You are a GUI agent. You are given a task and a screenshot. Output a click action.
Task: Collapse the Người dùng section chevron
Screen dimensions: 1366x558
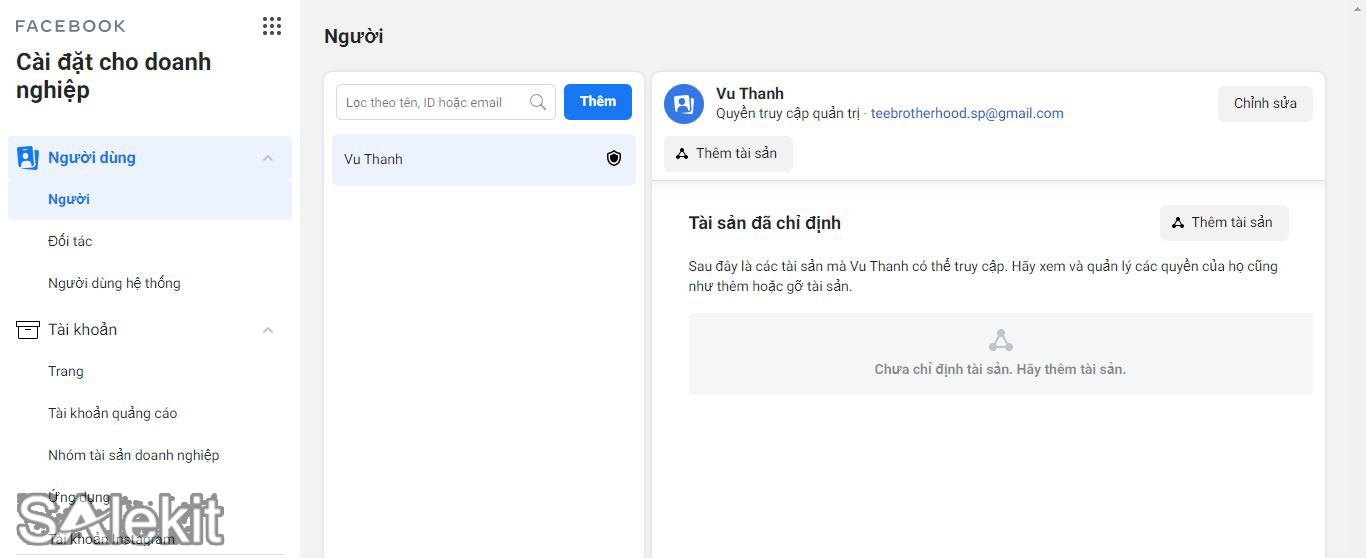coord(268,158)
